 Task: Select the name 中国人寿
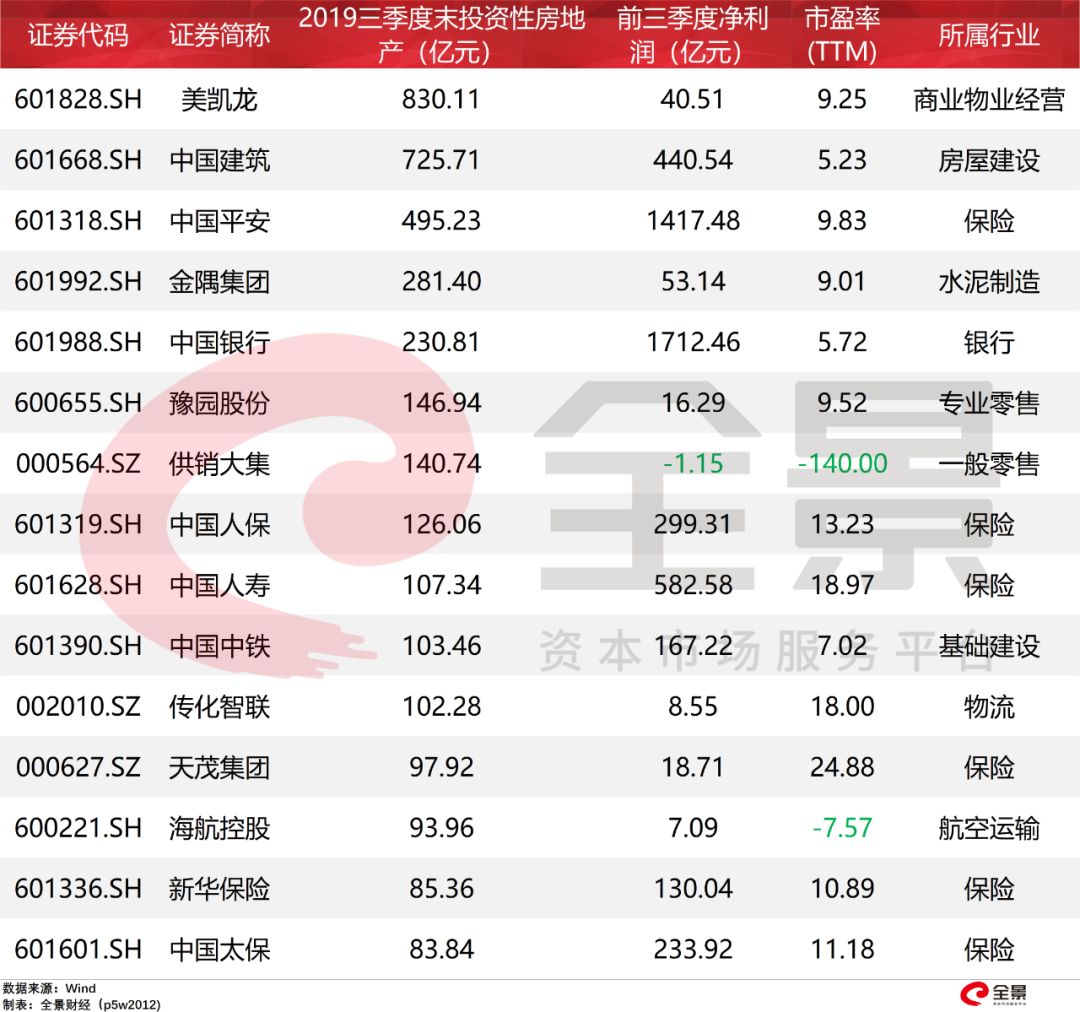coord(219,586)
